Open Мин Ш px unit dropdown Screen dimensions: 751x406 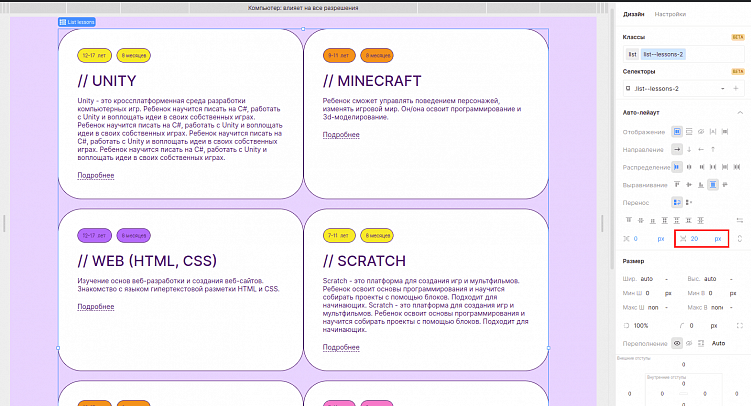pyautogui.click(x=668, y=293)
